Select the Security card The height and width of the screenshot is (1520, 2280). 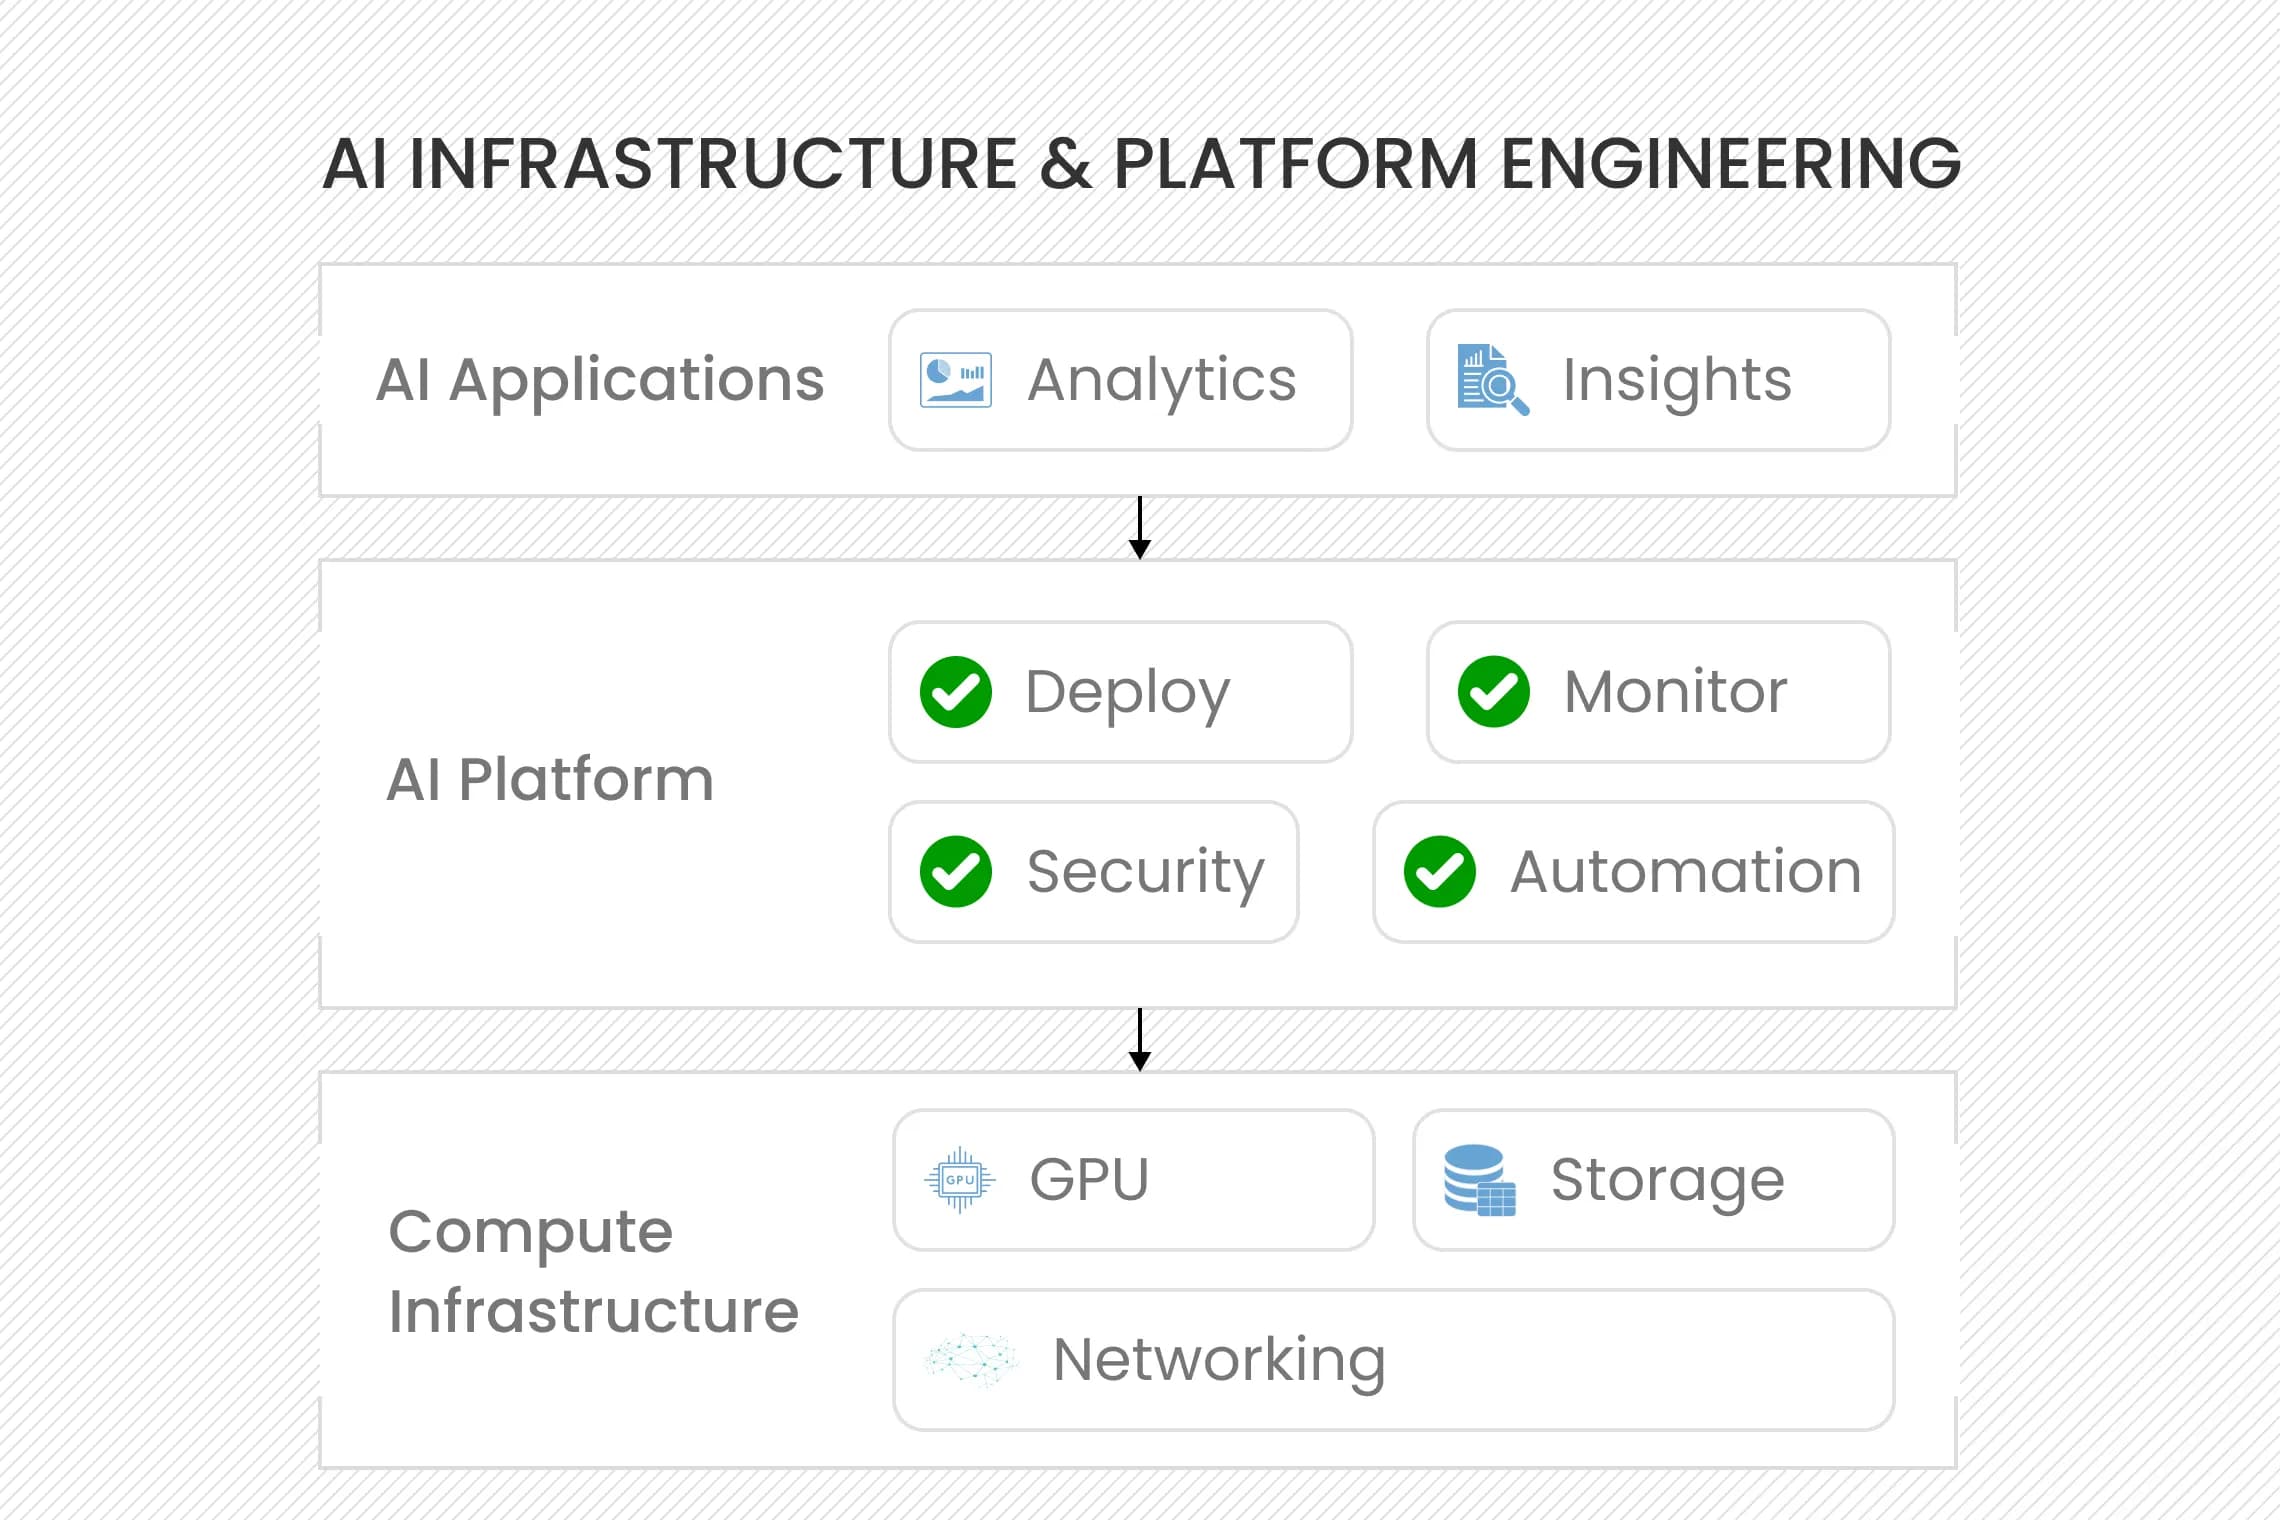click(x=1094, y=872)
